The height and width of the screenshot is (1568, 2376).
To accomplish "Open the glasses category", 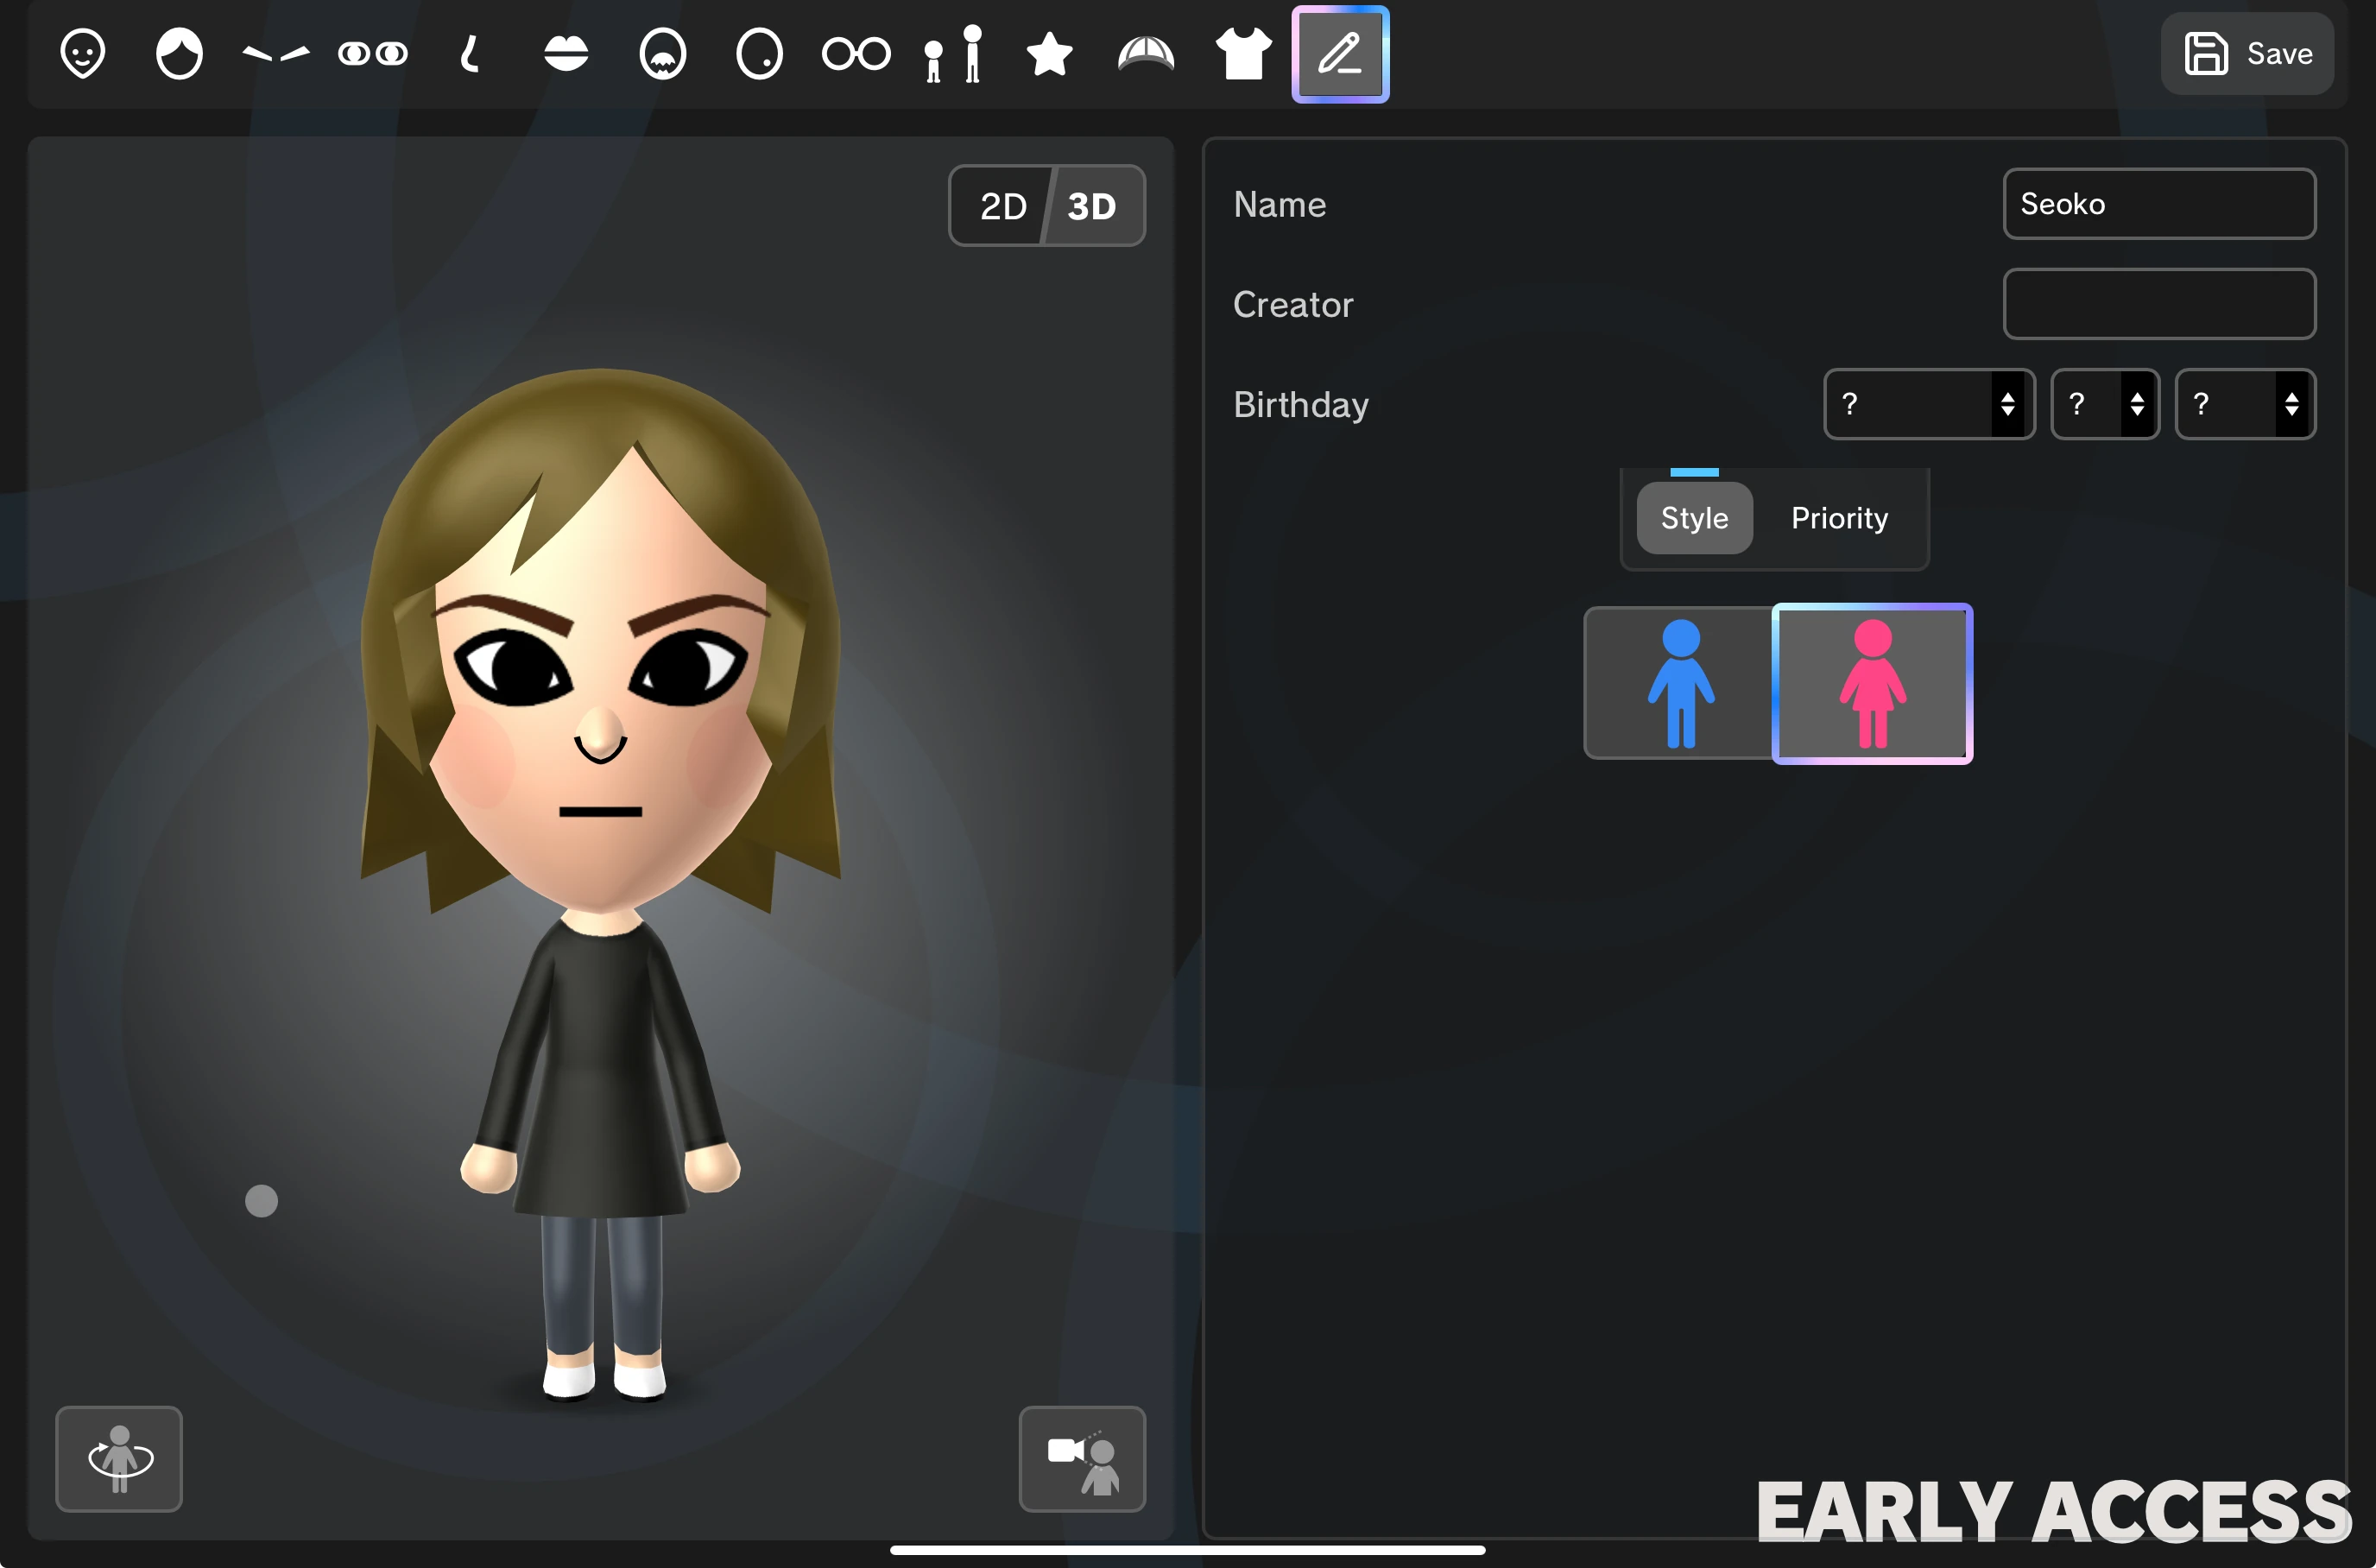I will point(856,54).
